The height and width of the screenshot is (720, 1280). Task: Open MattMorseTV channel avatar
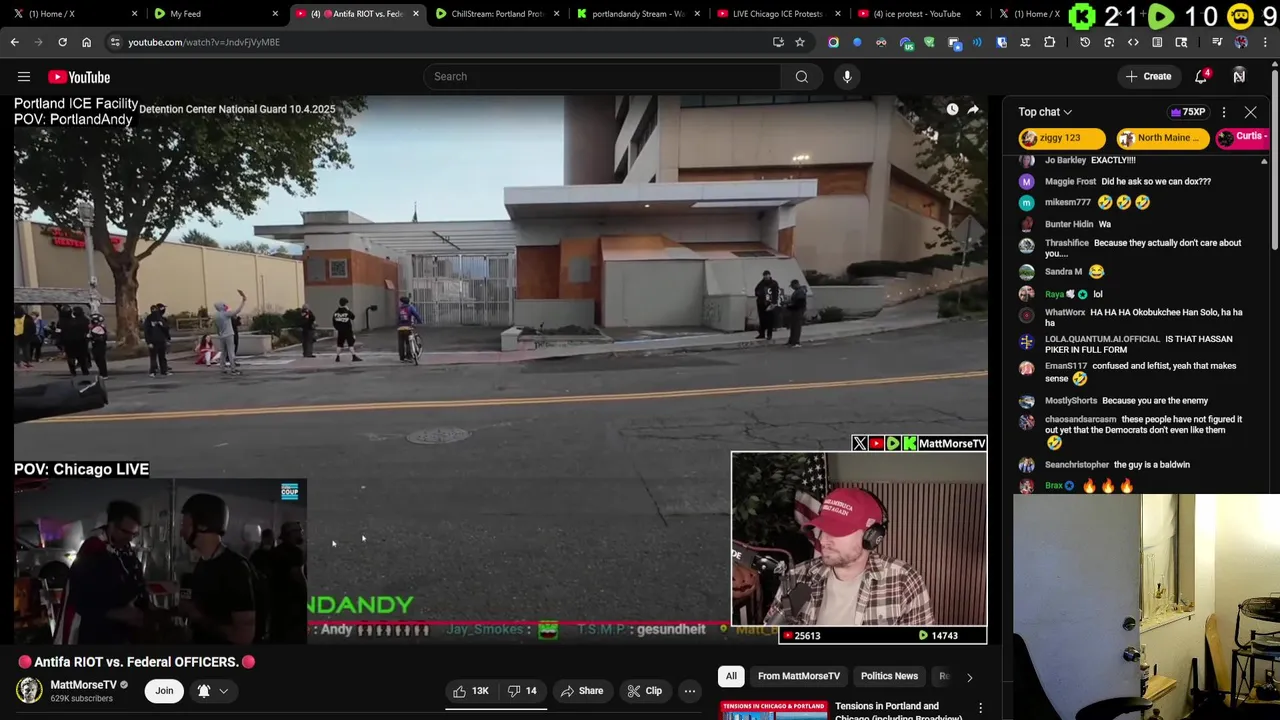coord(29,691)
